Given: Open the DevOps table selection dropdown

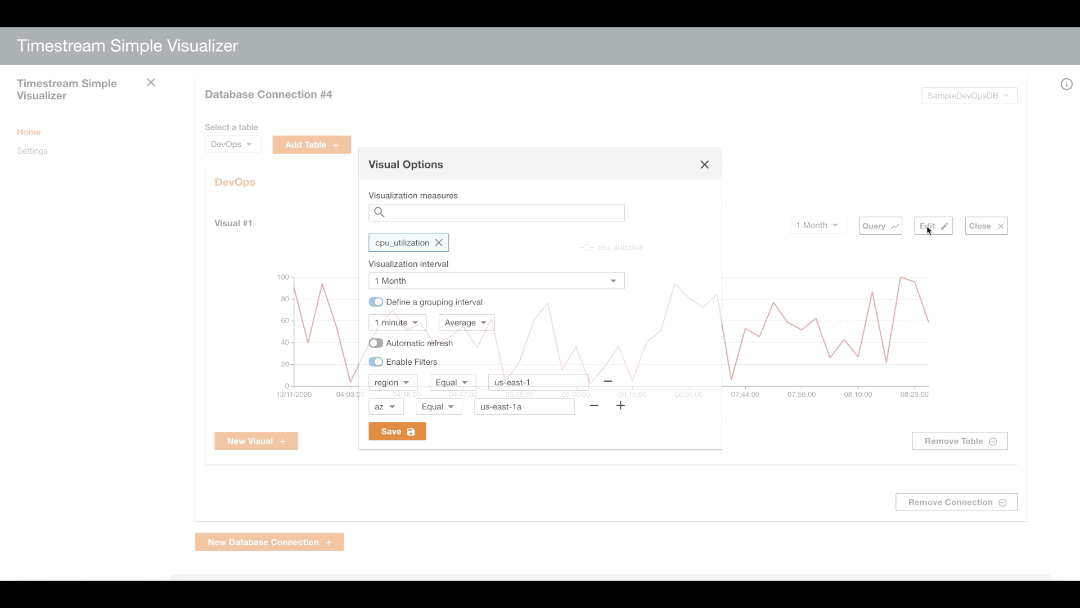Looking at the screenshot, I should point(232,144).
